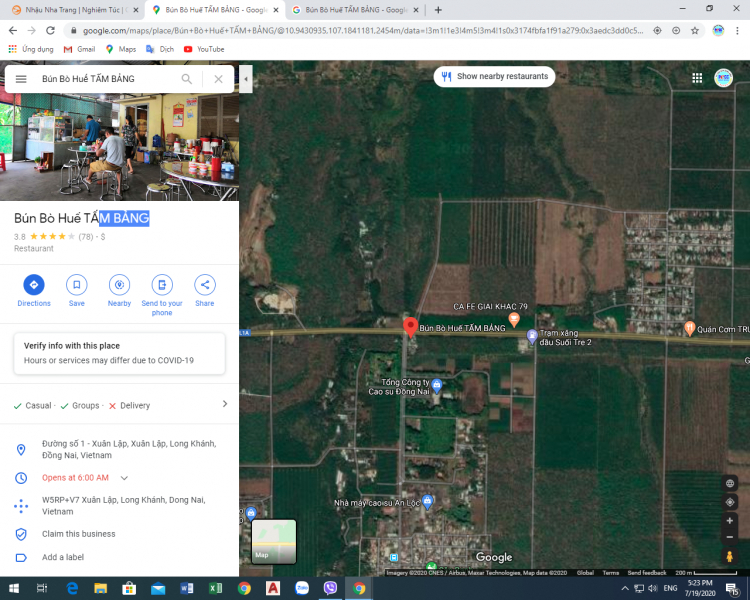
Task: Open the Google apps grid
Action: (697, 78)
